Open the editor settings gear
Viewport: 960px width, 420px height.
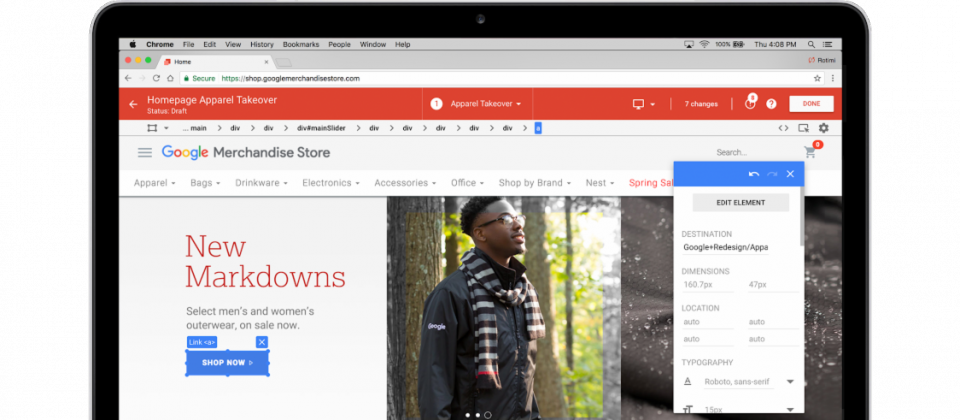click(823, 128)
